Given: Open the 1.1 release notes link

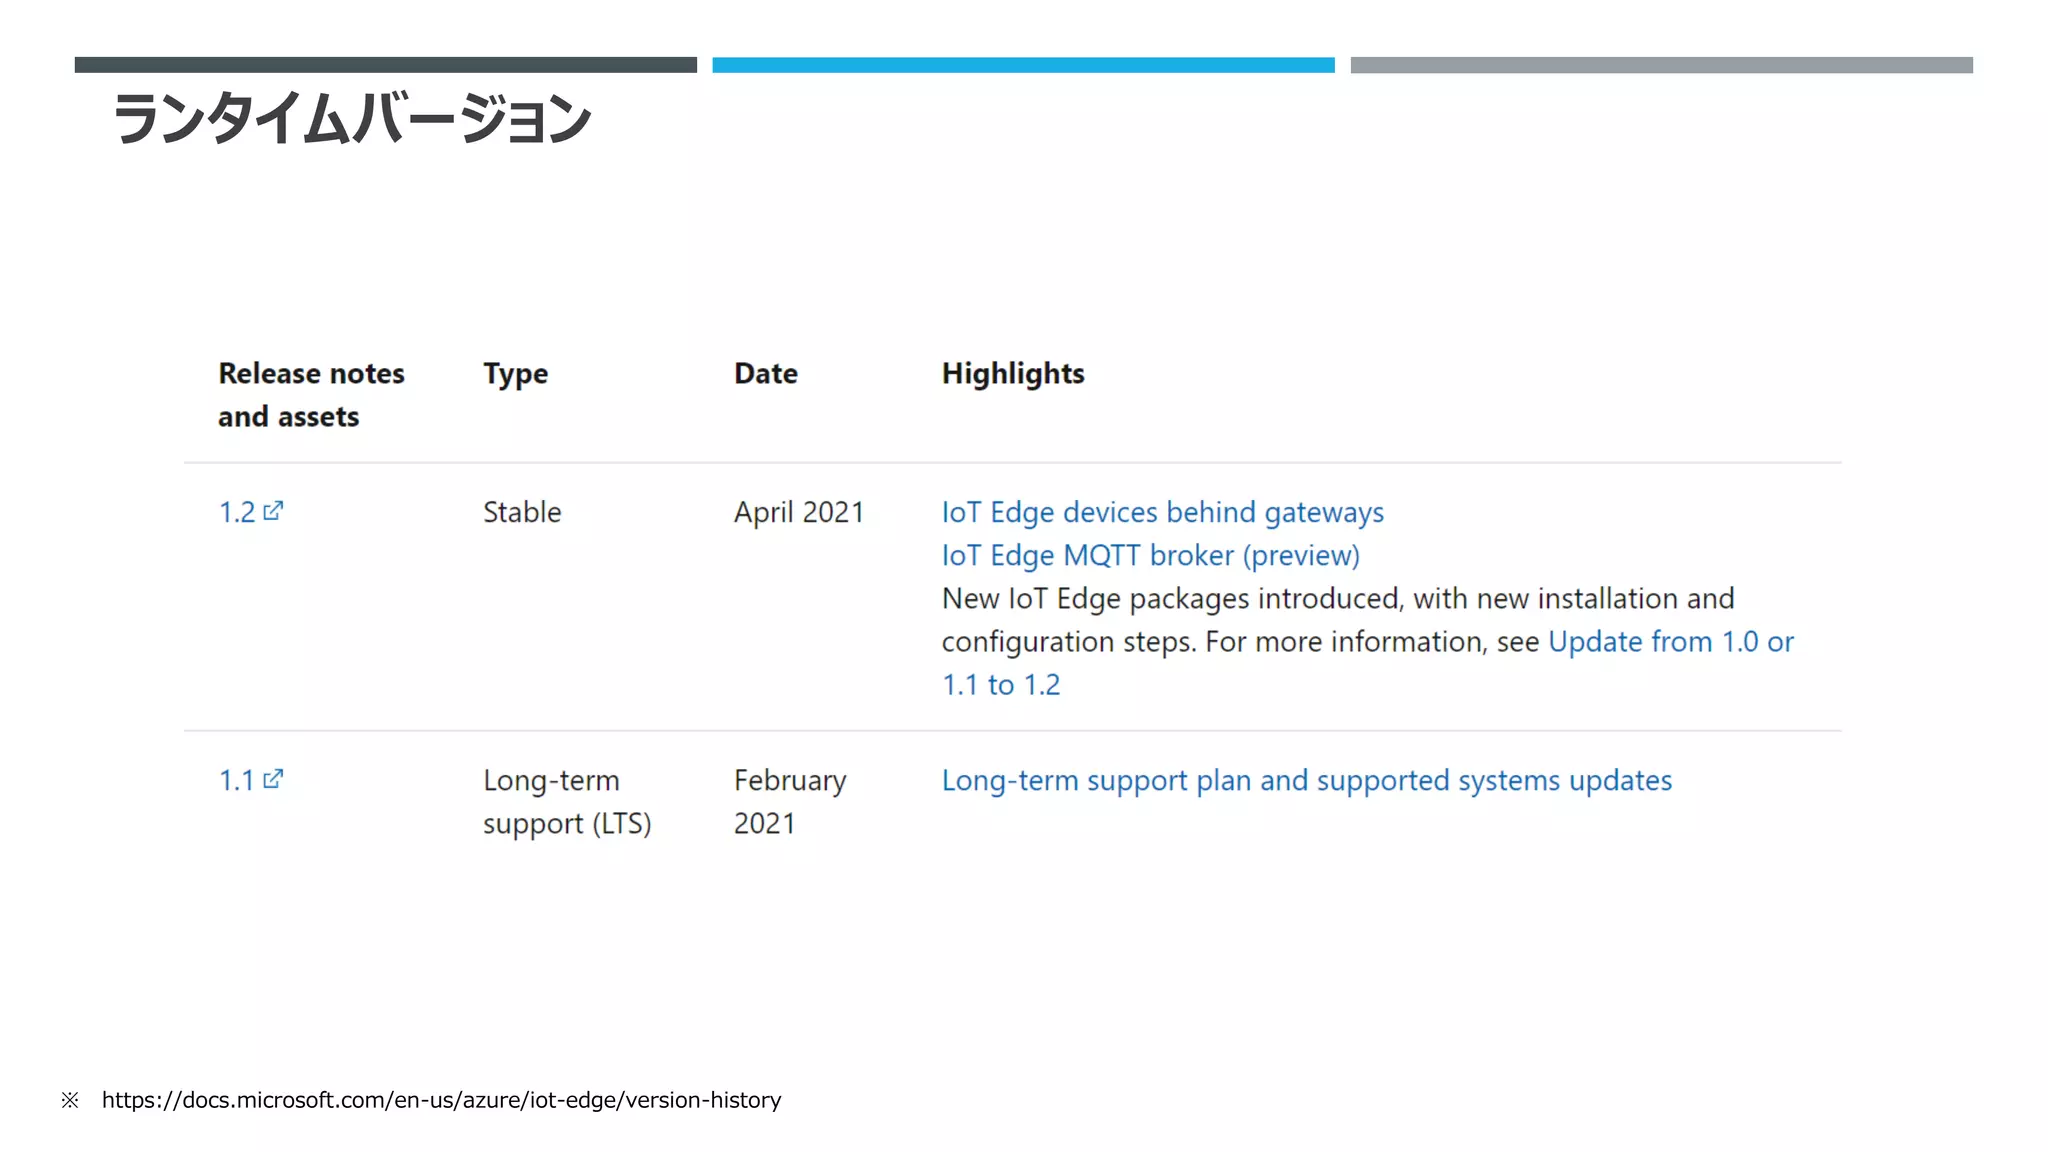Looking at the screenshot, I should tap(237, 780).
